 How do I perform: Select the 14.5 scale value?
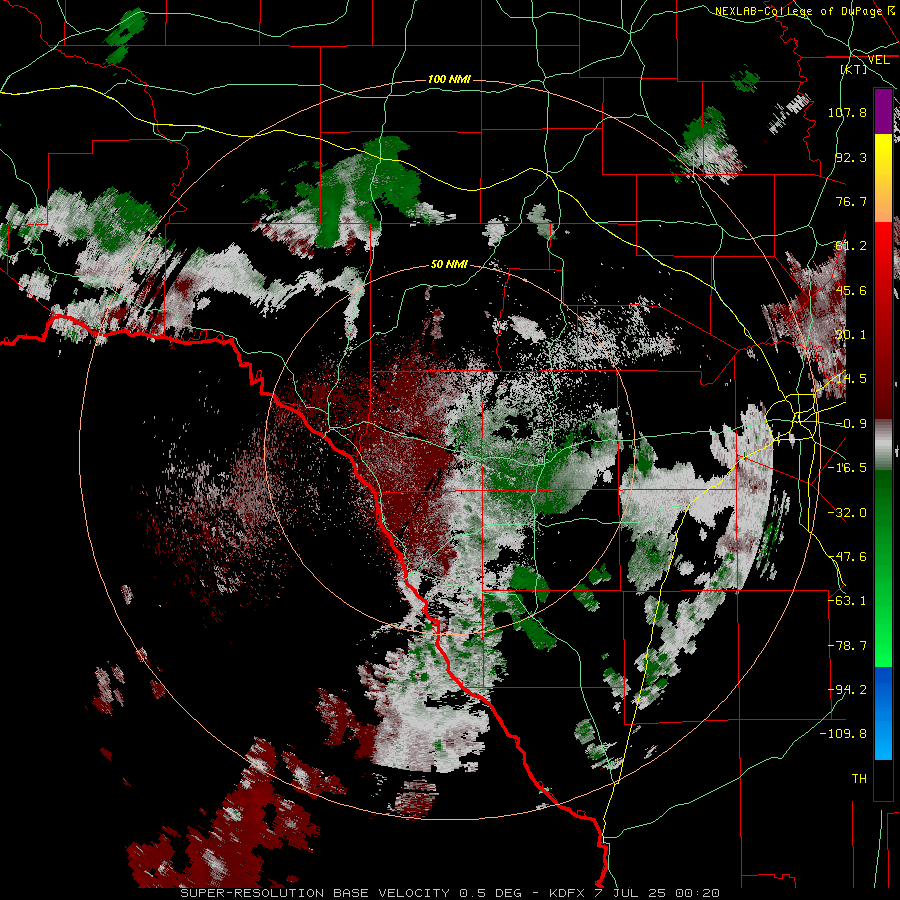point(851,379)
